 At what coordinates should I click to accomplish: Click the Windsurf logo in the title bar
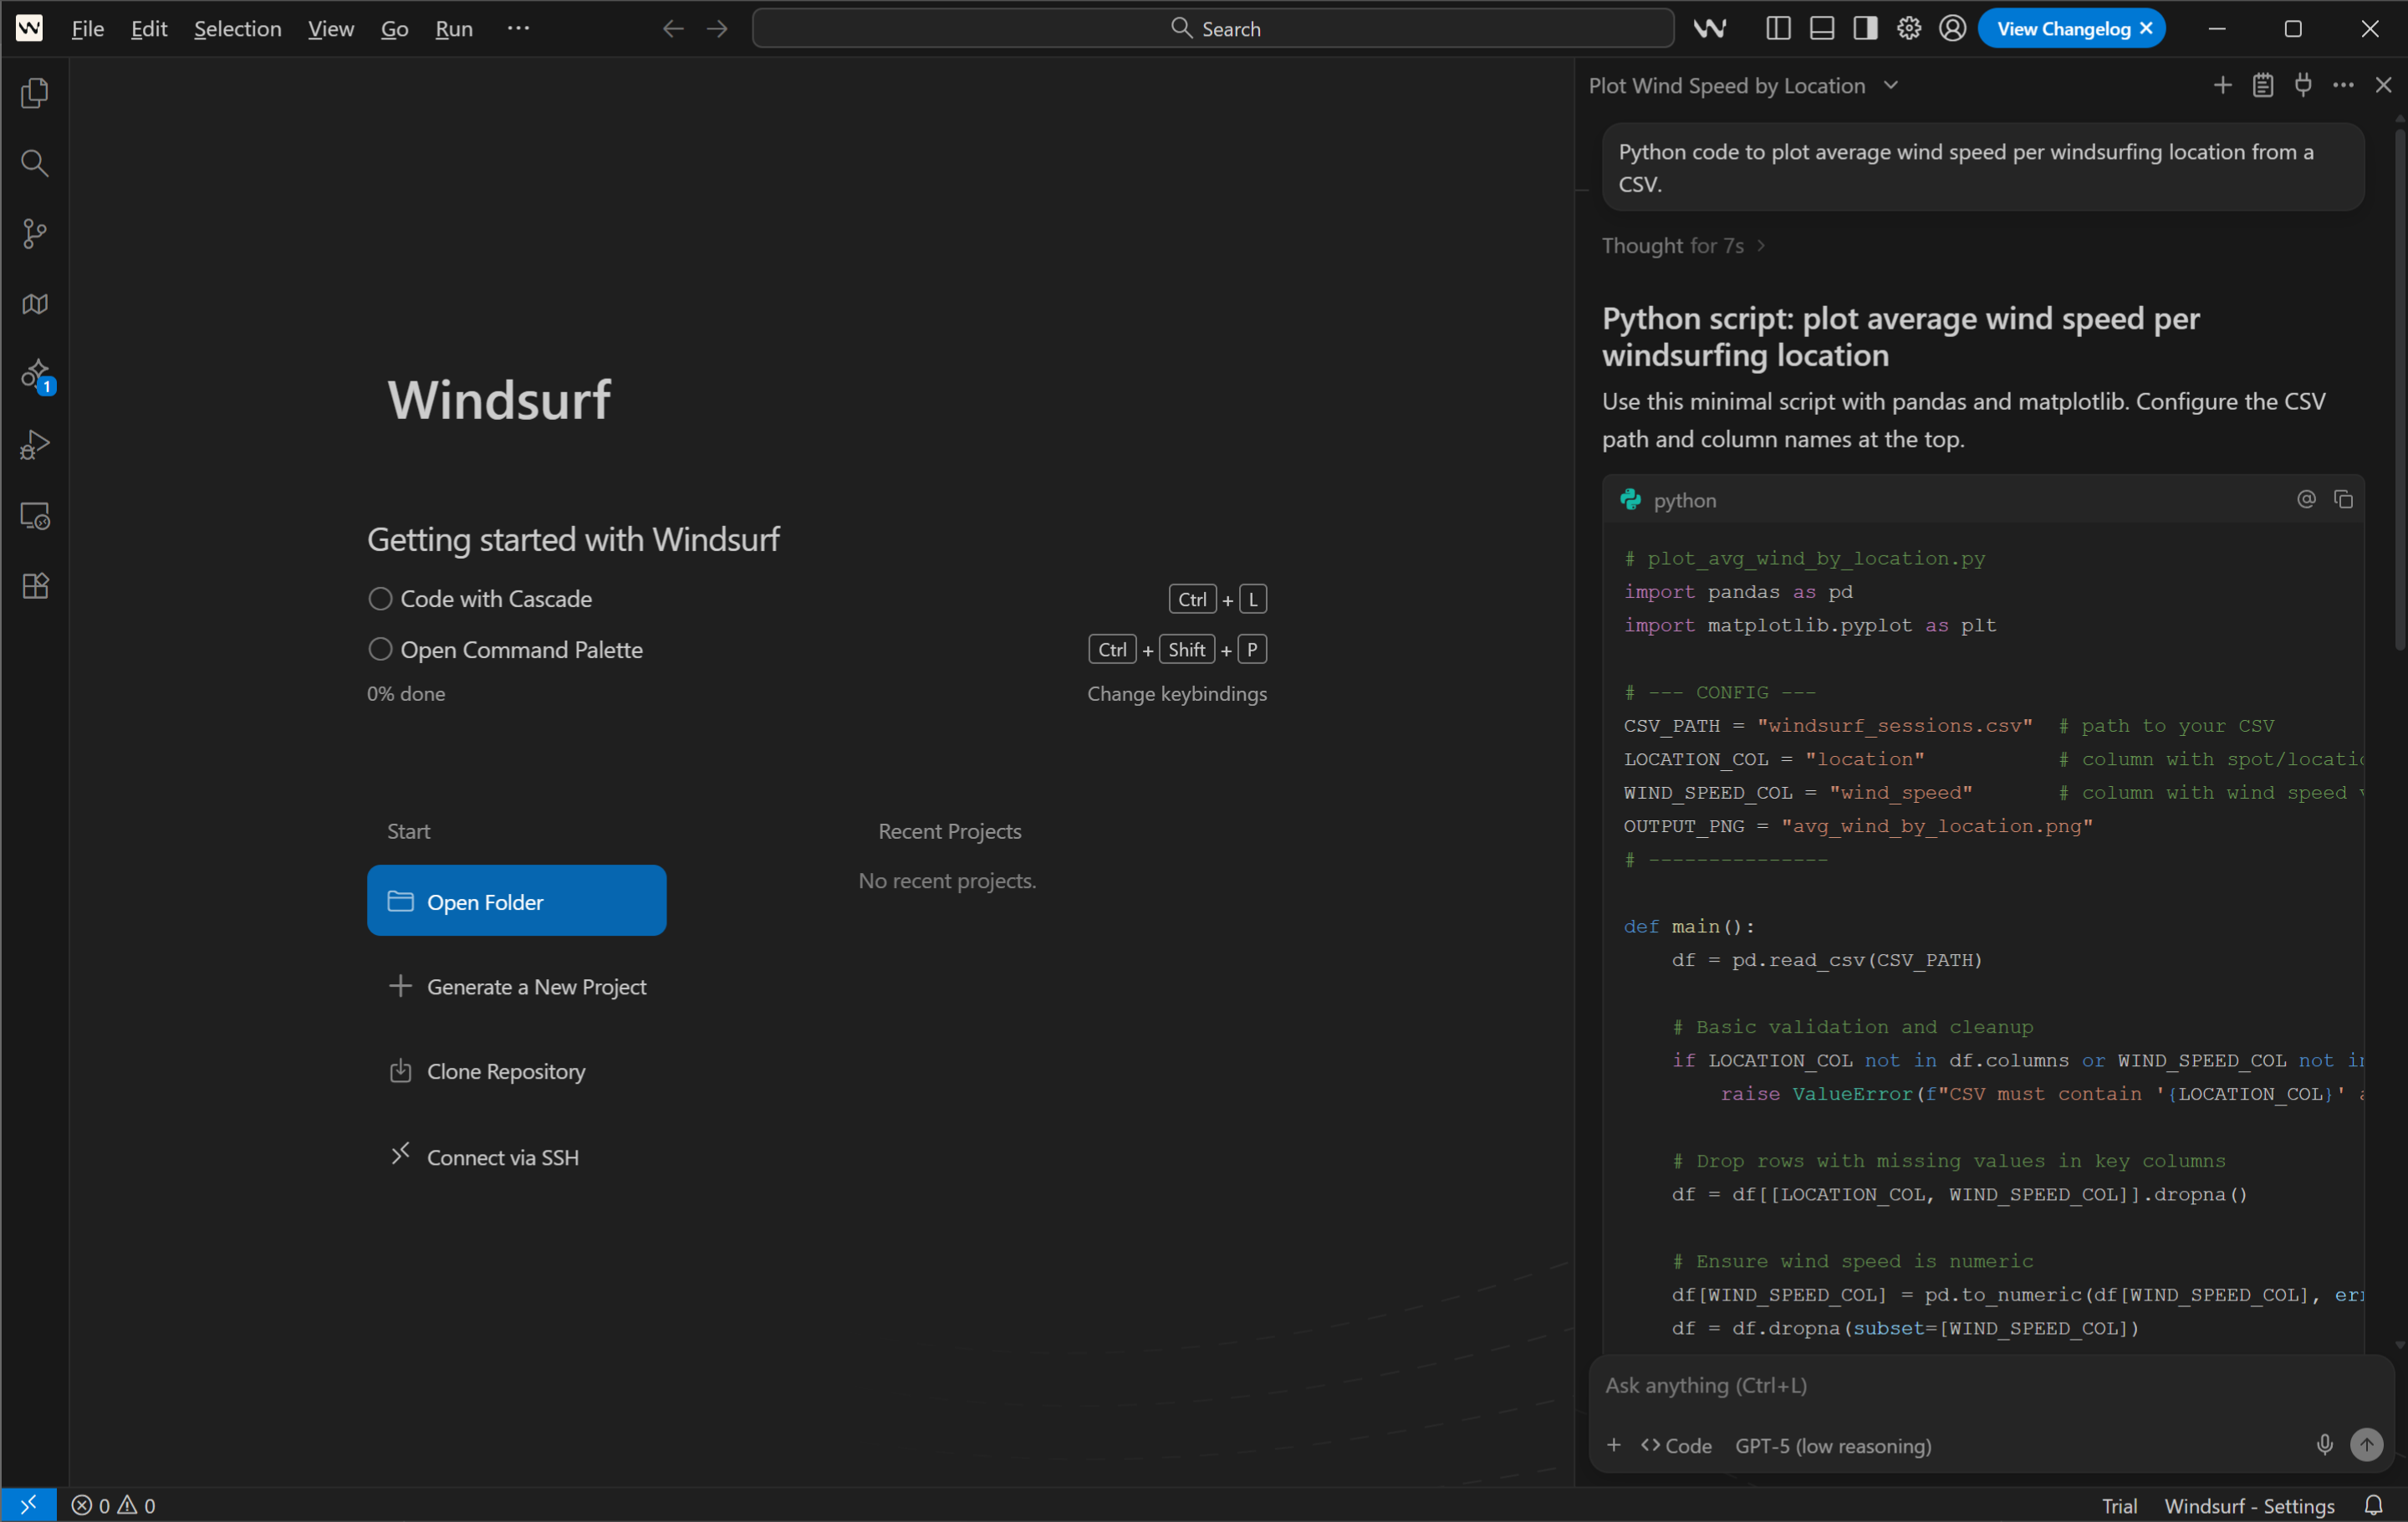click(x=29, y=28)
